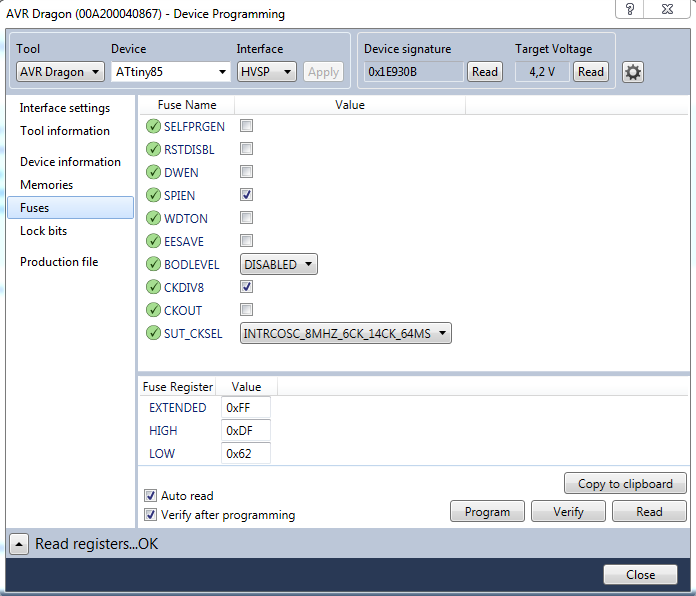Click the green status icon beside CKOUT
Image resolution: width=696 pixels, height=596 pixels.
[153, 310]
